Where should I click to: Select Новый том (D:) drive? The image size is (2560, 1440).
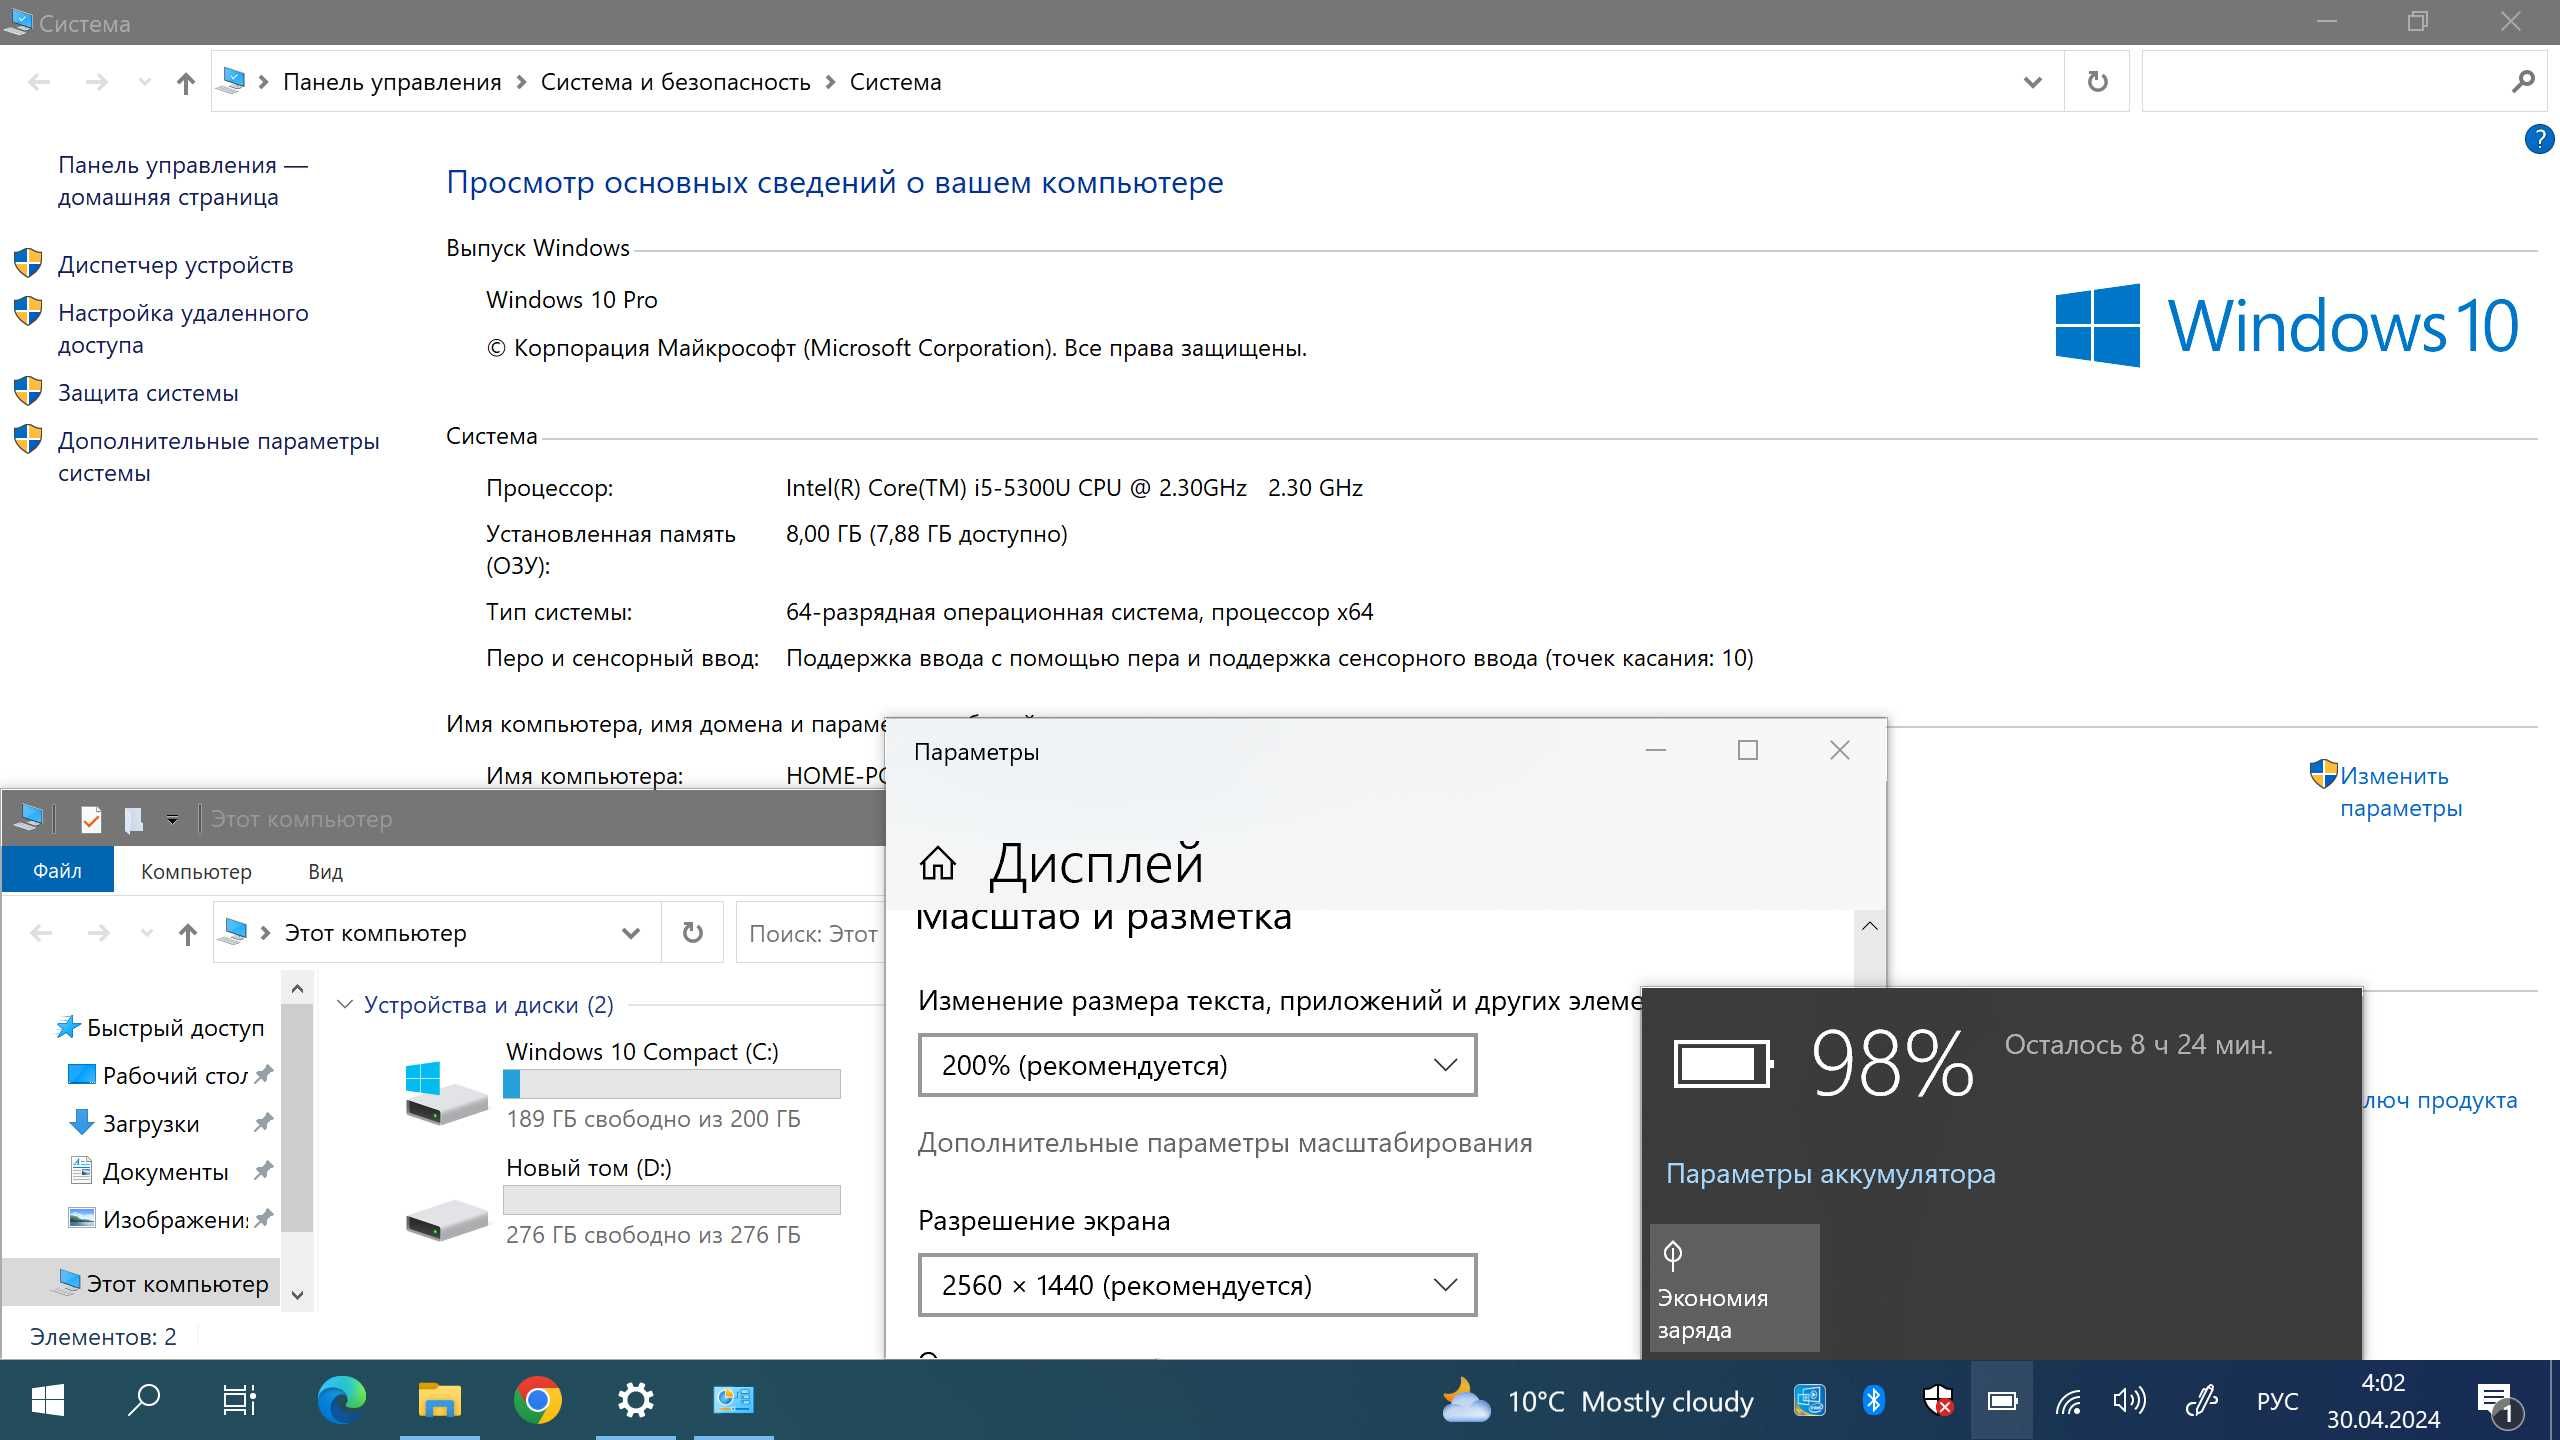pos(622,1201)
